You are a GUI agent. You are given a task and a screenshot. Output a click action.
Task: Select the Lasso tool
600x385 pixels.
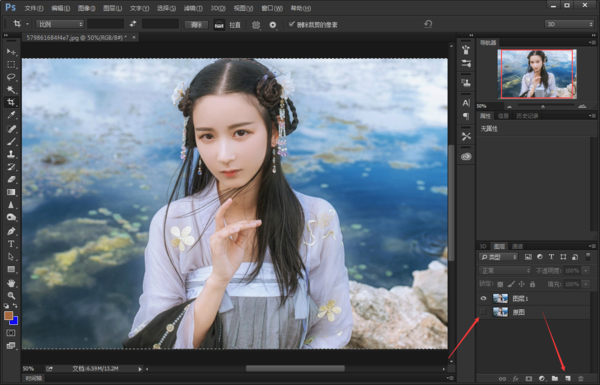[x=11, y=77]
